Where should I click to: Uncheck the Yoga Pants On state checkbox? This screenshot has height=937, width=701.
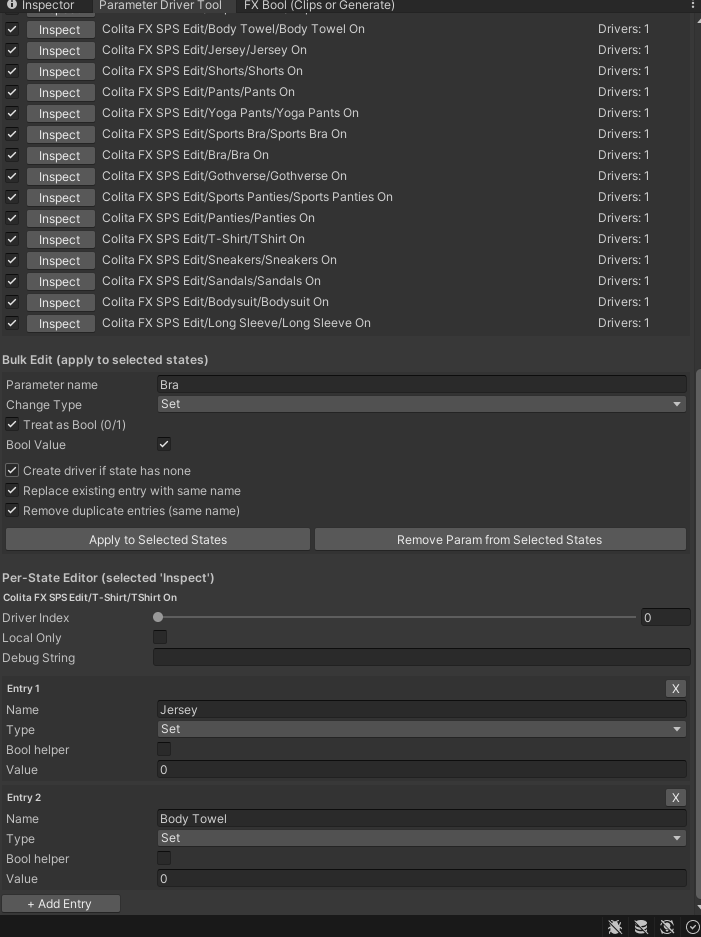tap(12, 113)
